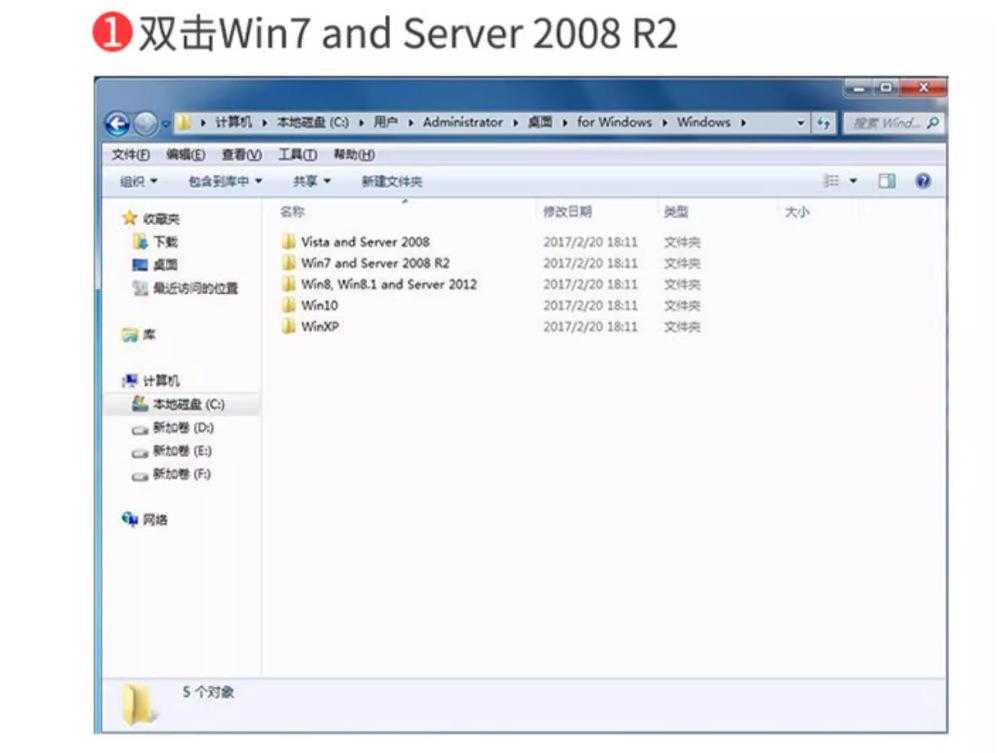This screenshot has height=753, width=999.
Task: Open the 工具(T) menu
Action: coord(298,155)
